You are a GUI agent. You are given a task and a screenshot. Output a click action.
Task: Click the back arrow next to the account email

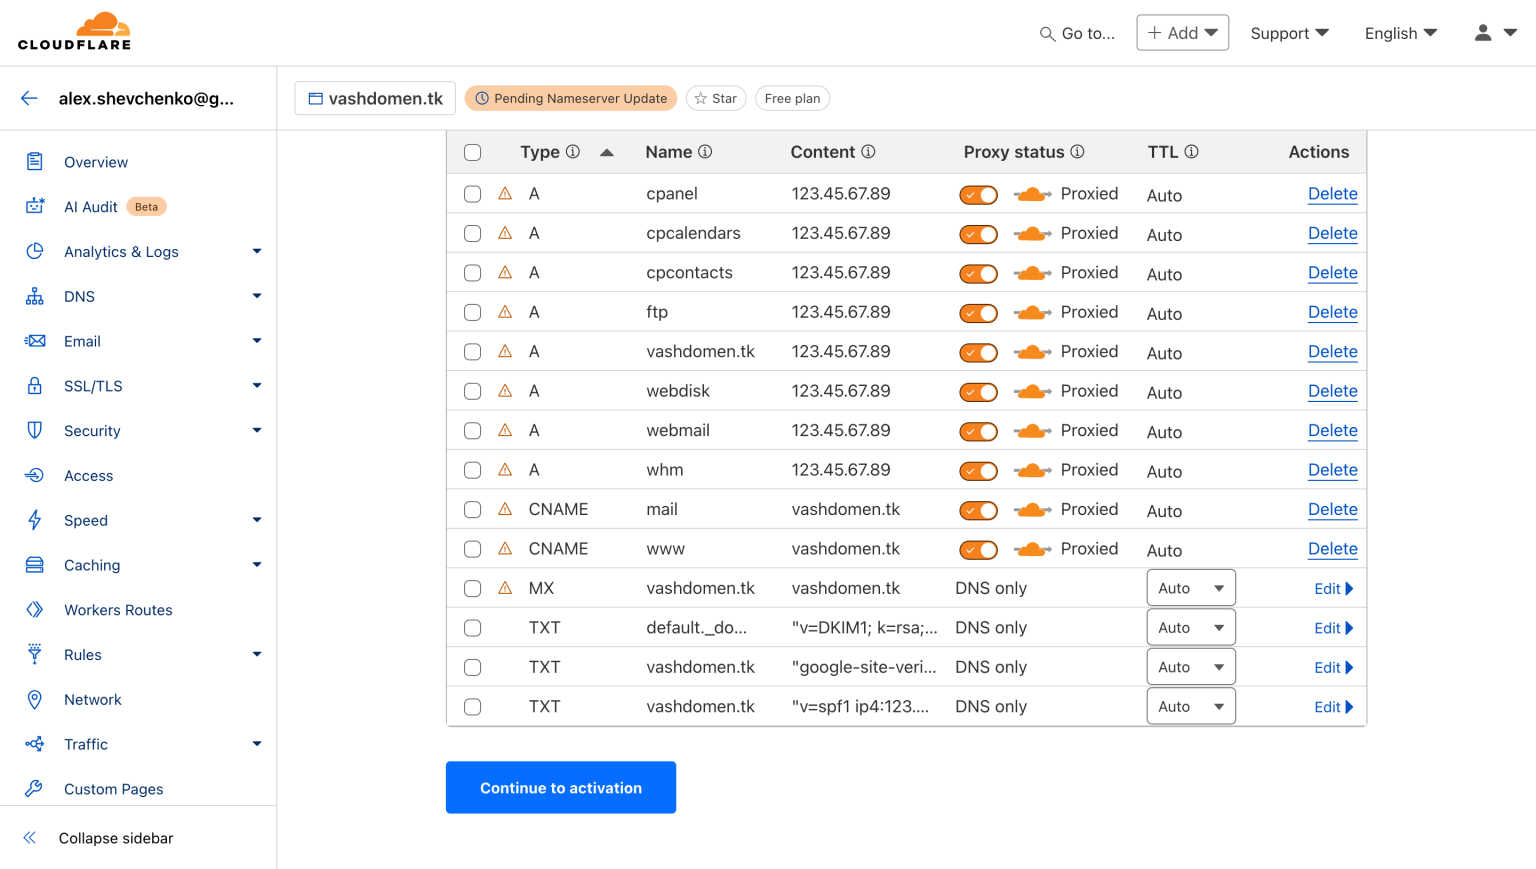28,98
